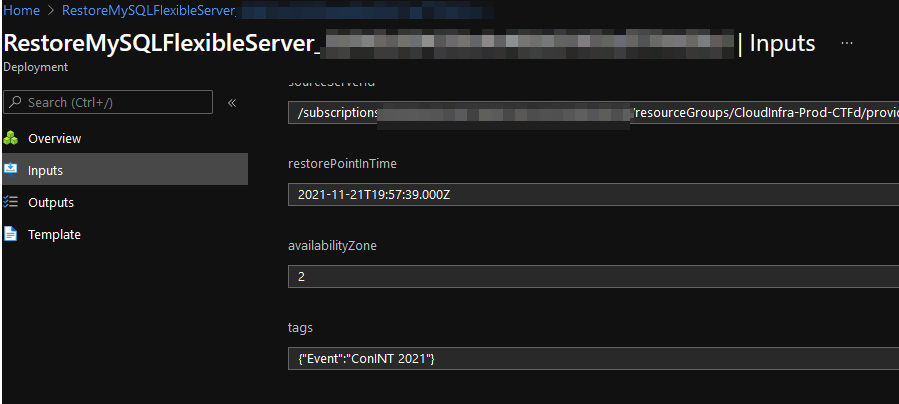Open the Overview menu item
The height and width of the screenshot is (404, 899).
54,138
